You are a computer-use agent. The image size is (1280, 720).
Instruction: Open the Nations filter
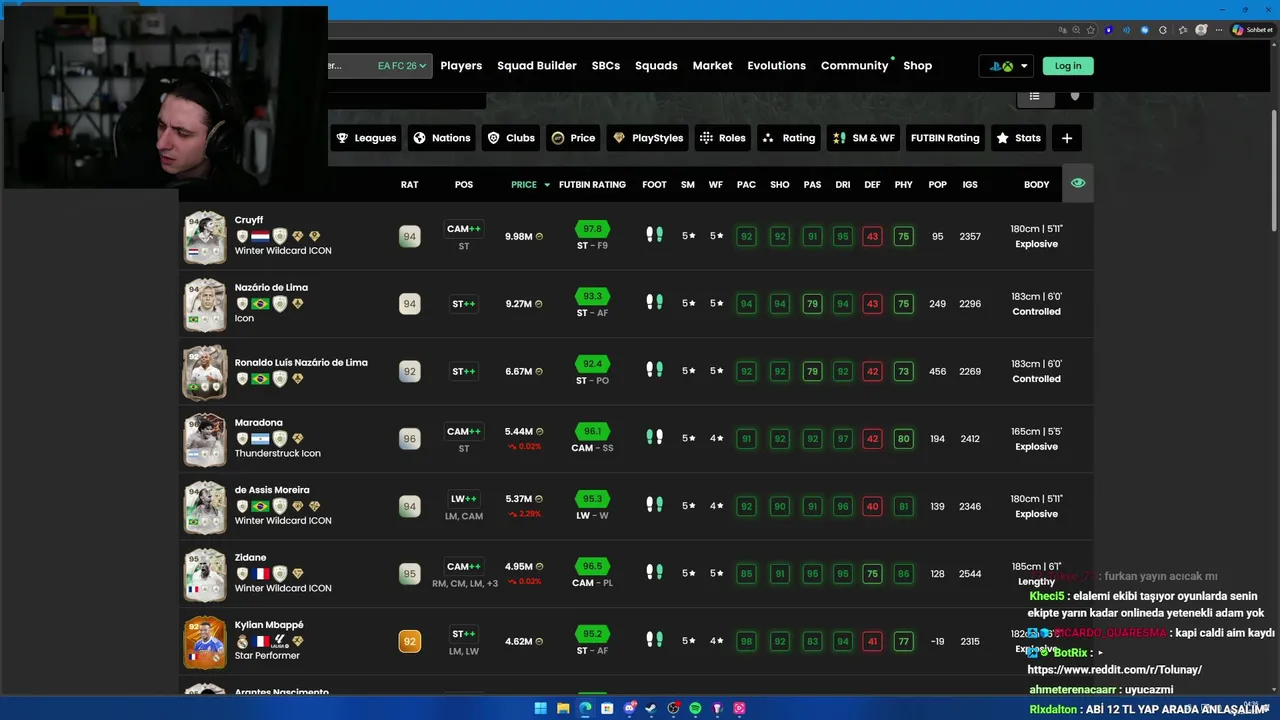point(441,138)
